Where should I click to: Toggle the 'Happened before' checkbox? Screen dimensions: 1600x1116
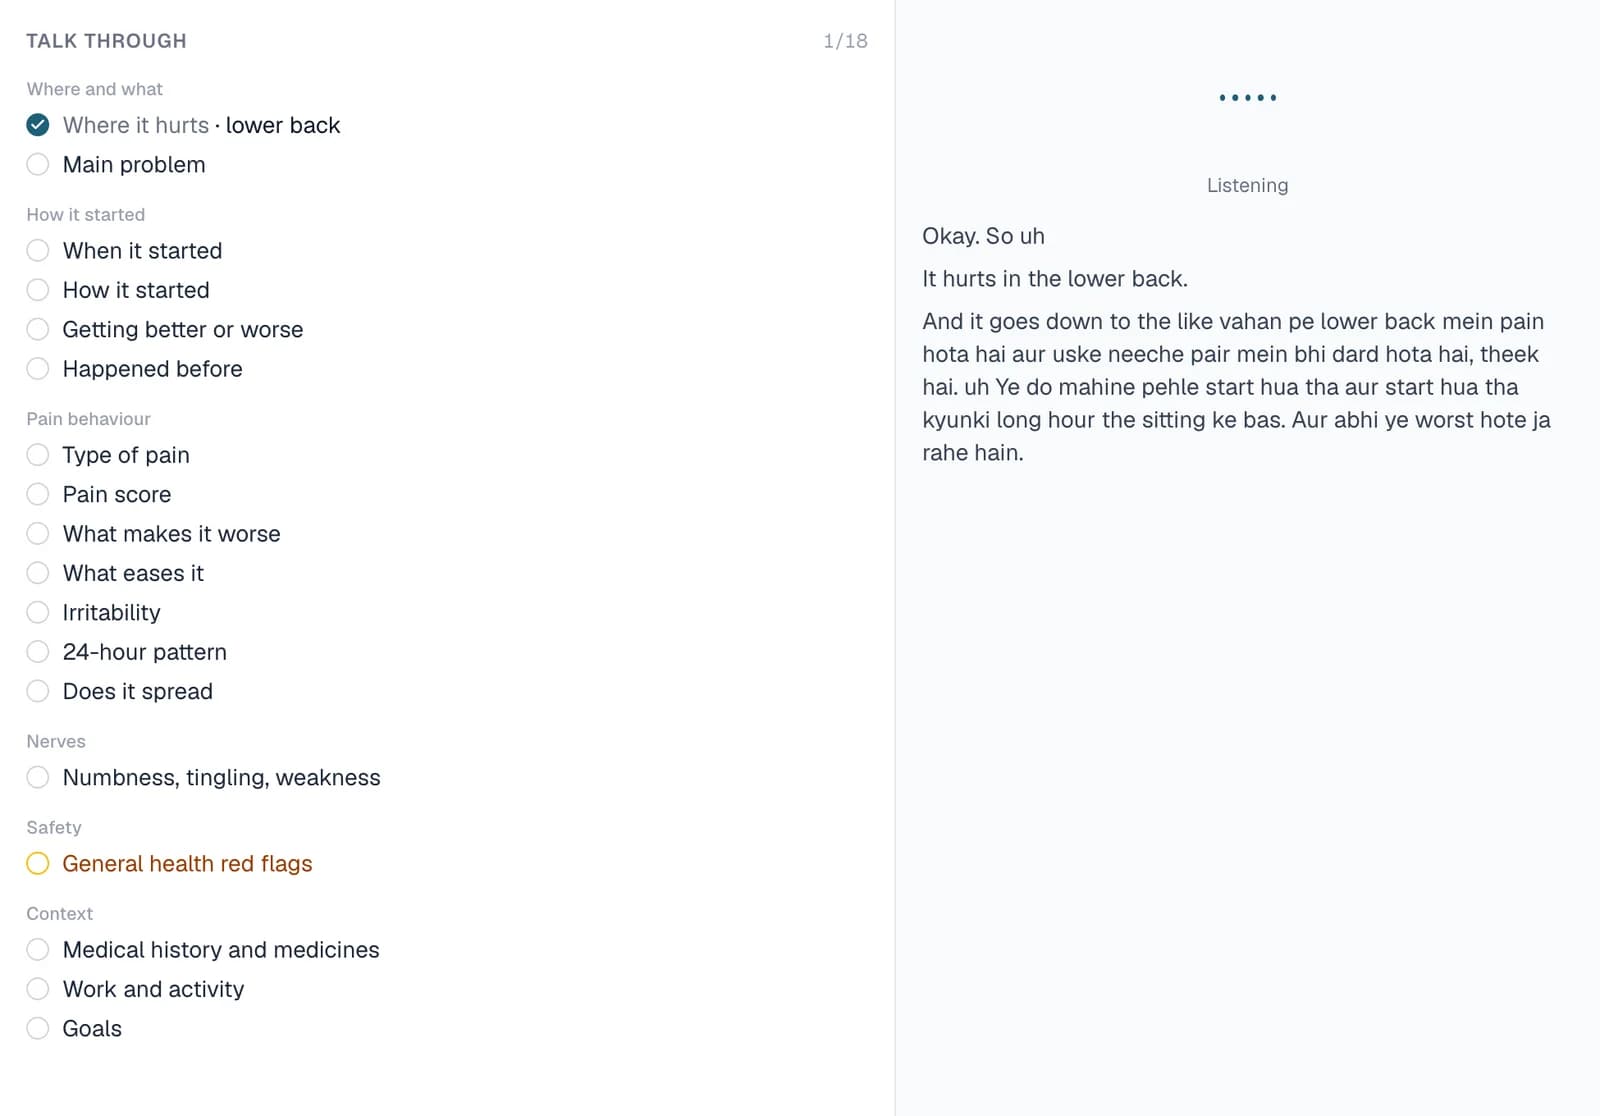point(38,368)
